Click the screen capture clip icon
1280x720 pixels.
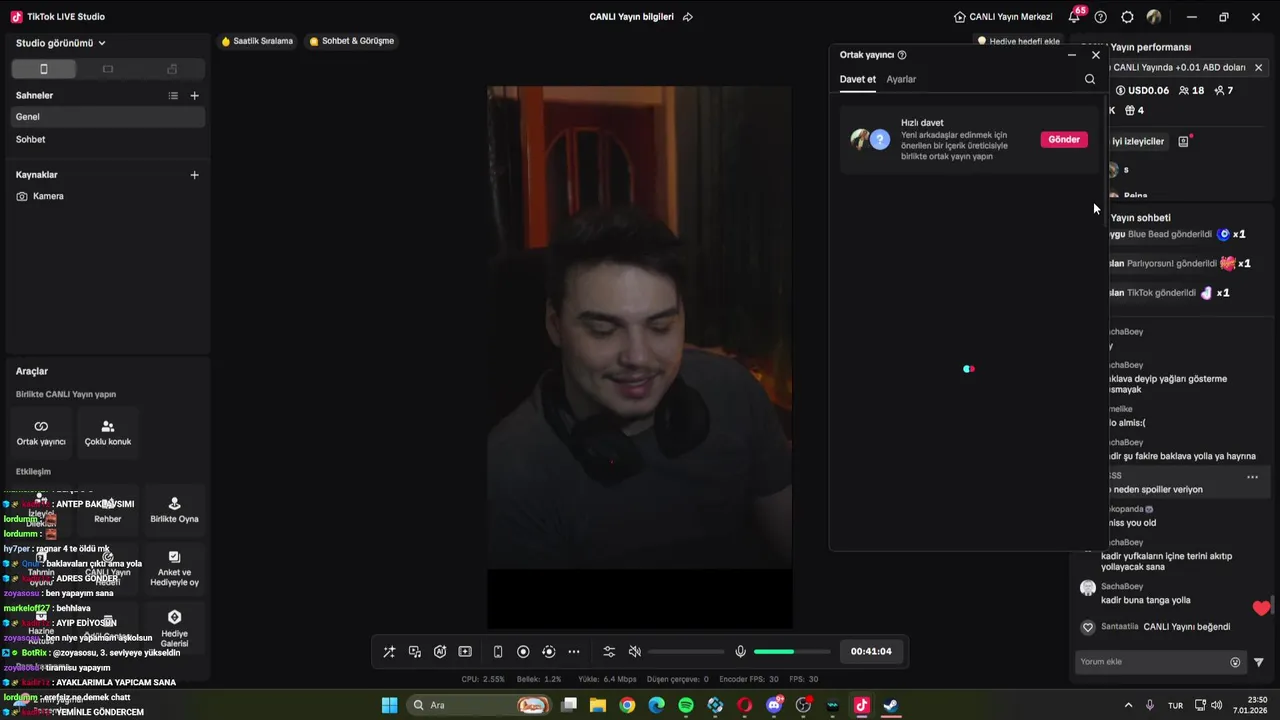(465, 652)
